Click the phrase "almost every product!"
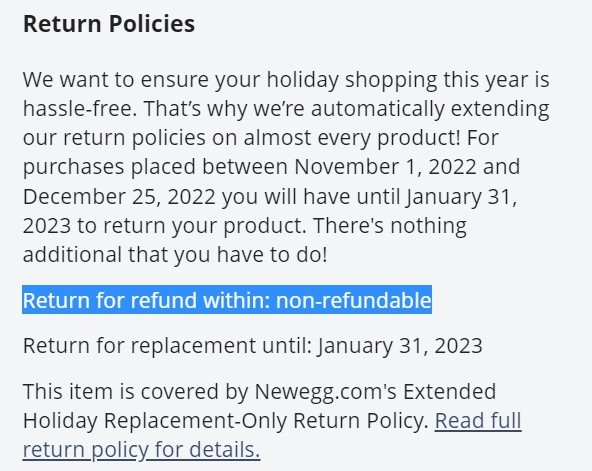Viewport: 592px width, 471px height. pos(352,137)
